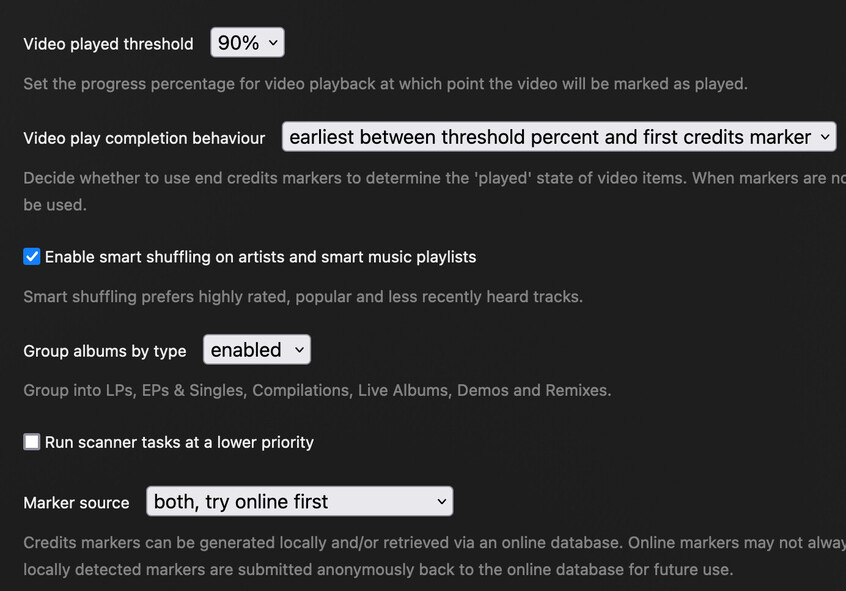Click the chevron arrow of Marker source dropdown

coord(441,502)
